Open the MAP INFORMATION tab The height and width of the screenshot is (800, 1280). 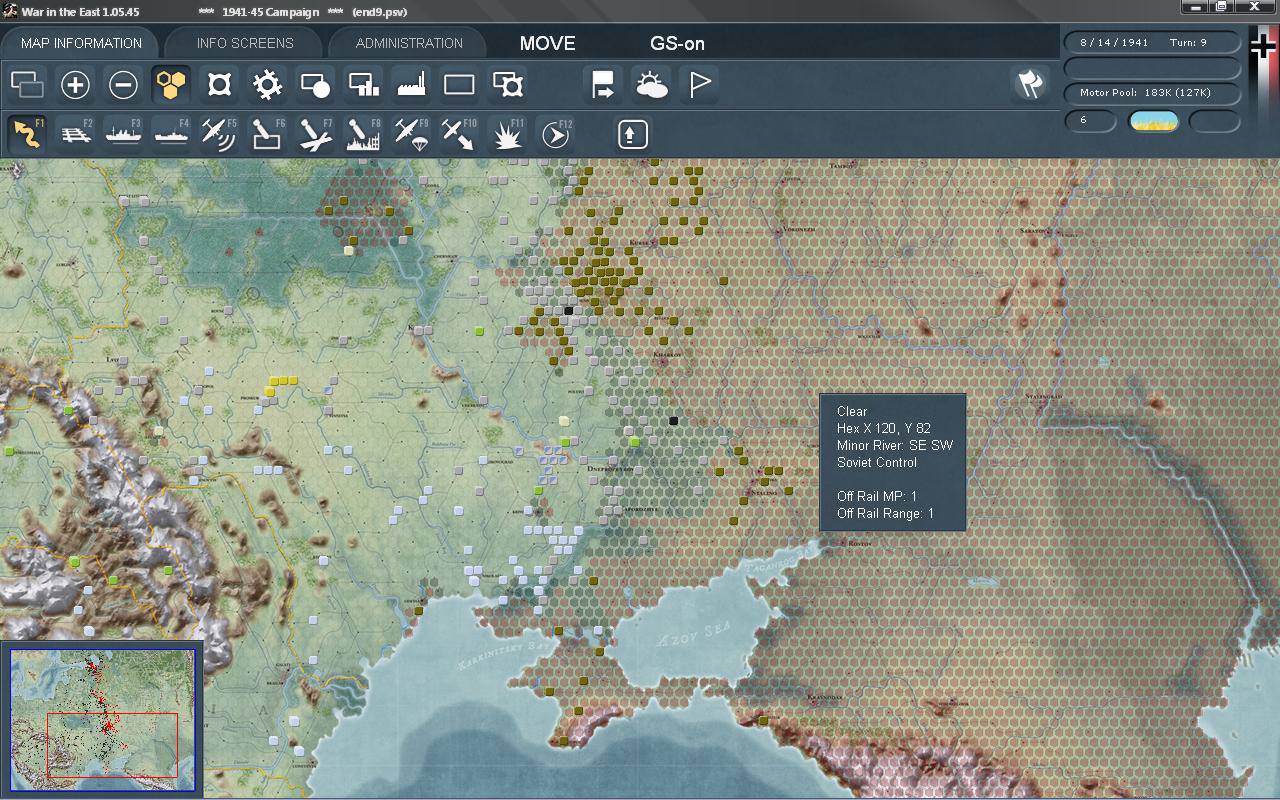pyautogui.click(x=81, y=43)
